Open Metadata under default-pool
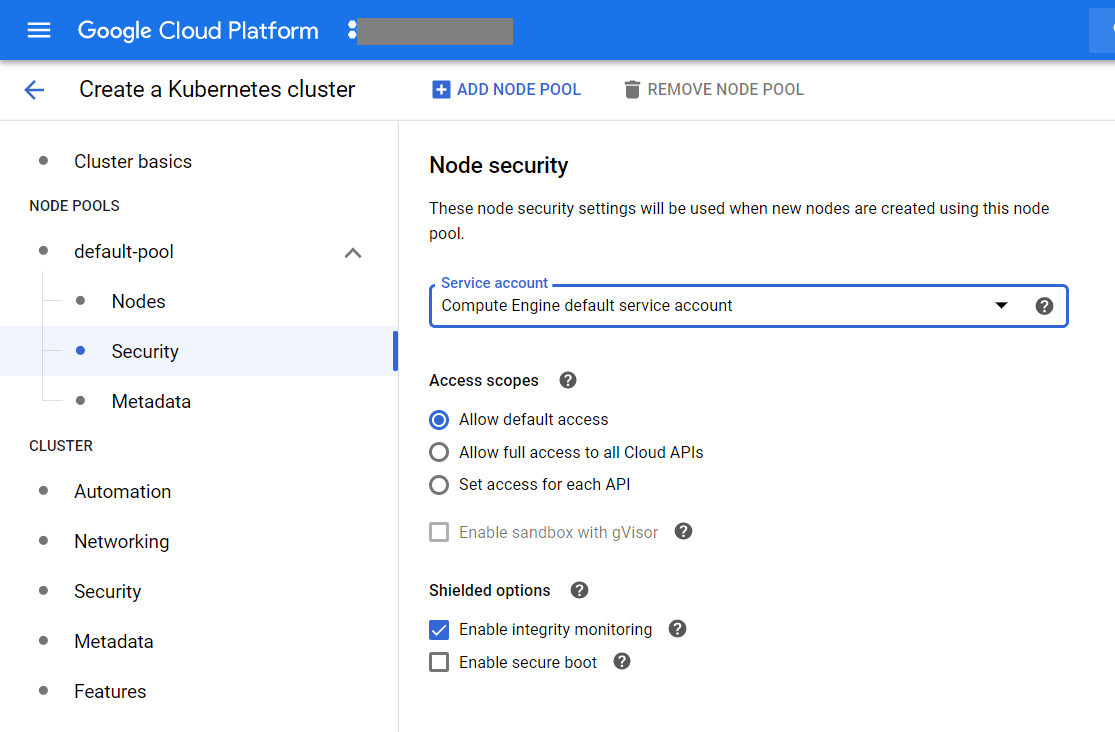Viewport: 1115px width, 732px height. [151, 401]
